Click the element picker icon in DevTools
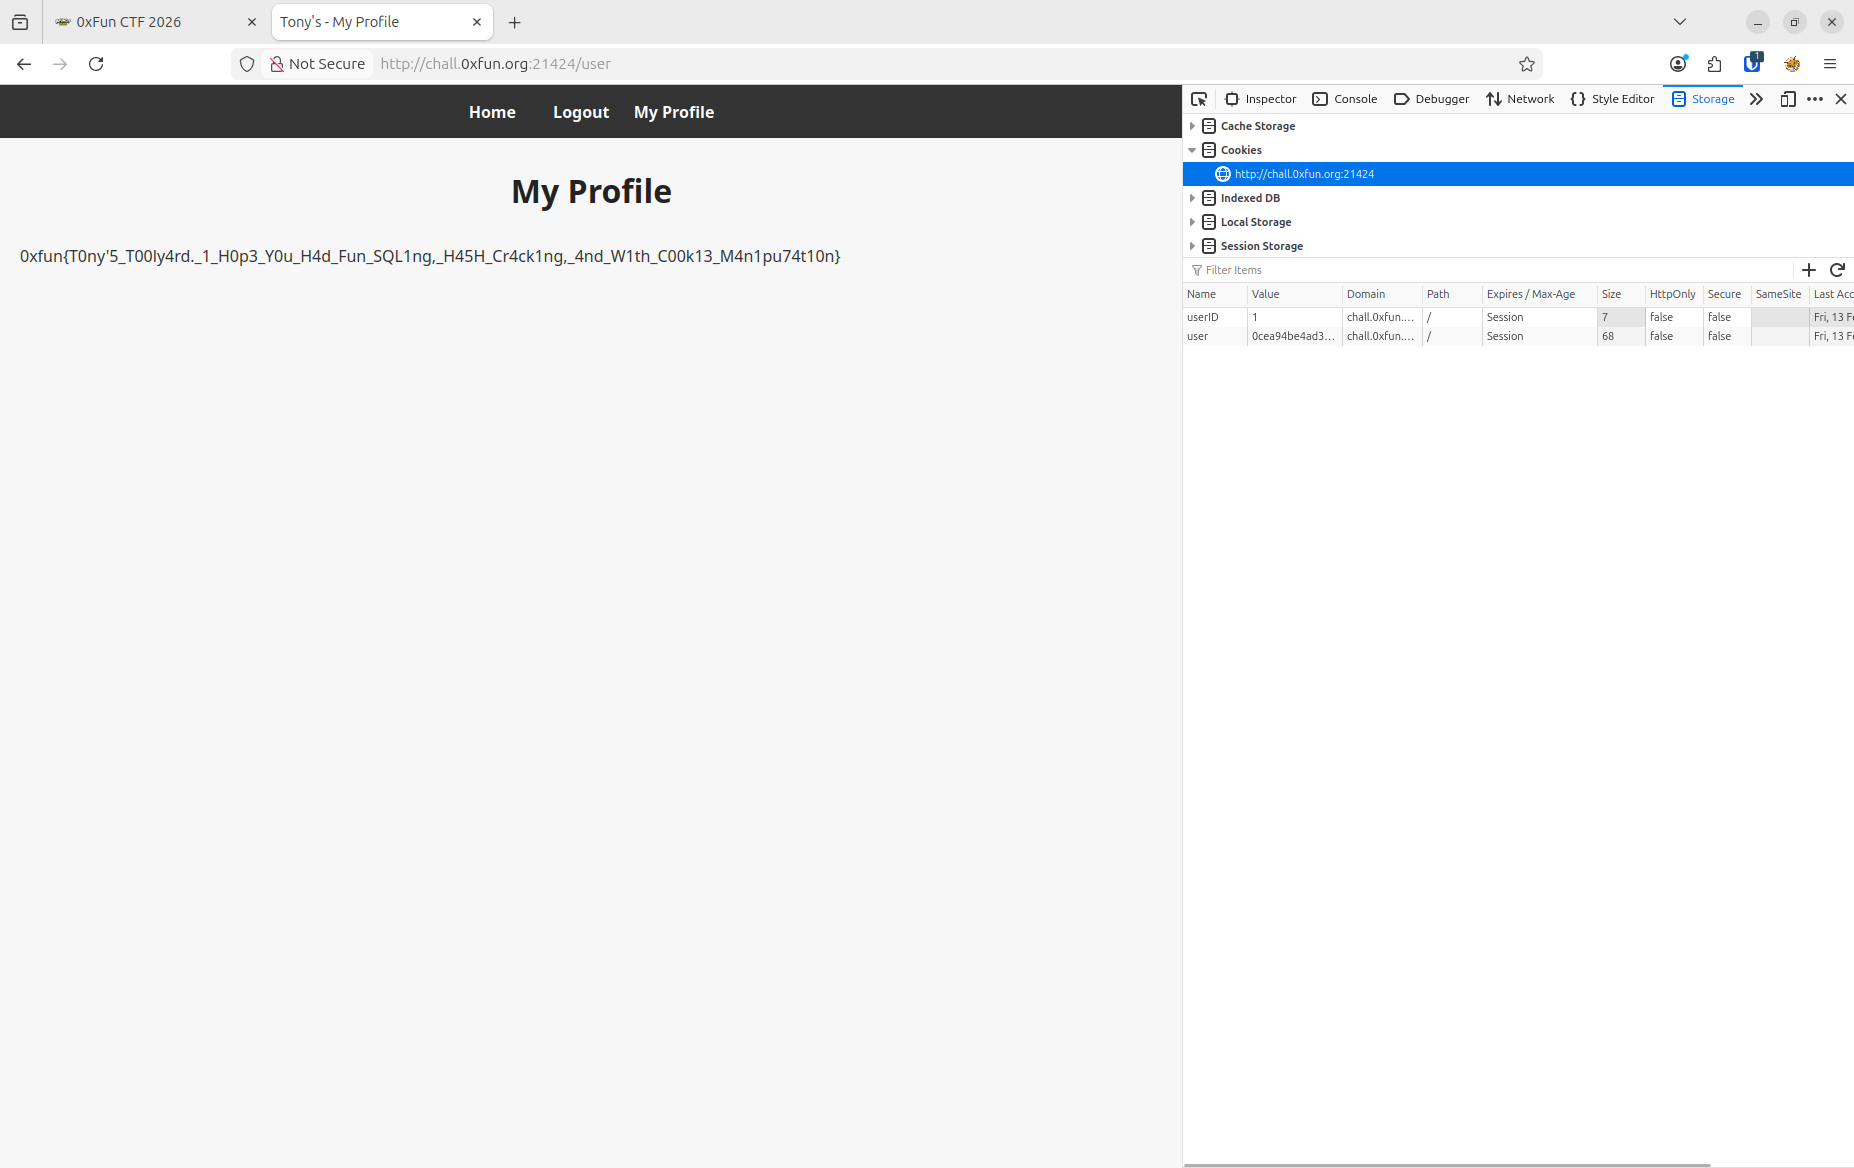The image size is (1854, 1168). (x=1199, y=99)
